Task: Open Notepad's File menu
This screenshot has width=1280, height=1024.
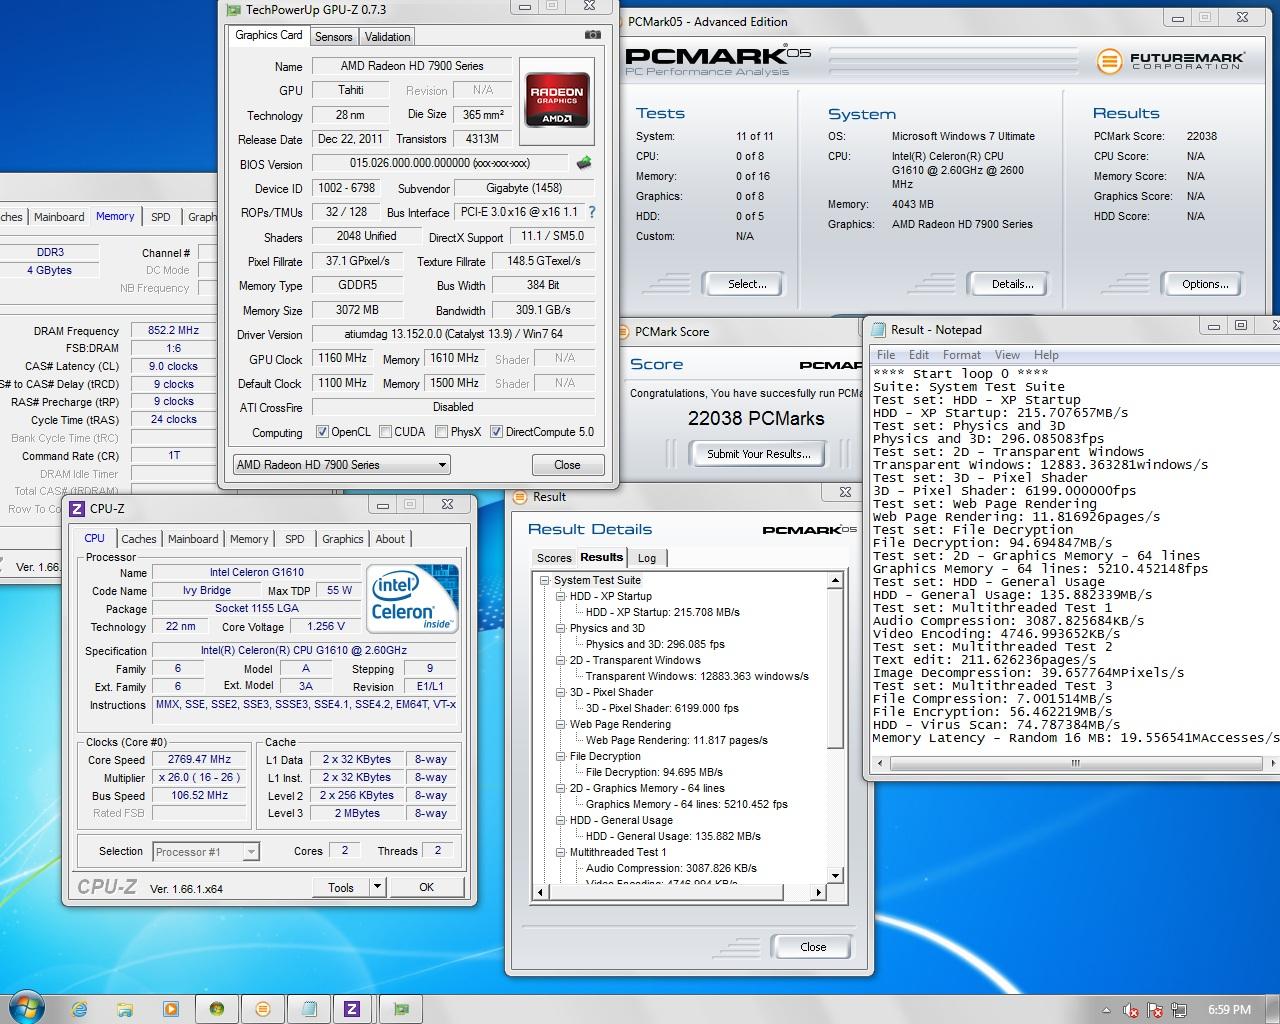Action: pos(886,355)
